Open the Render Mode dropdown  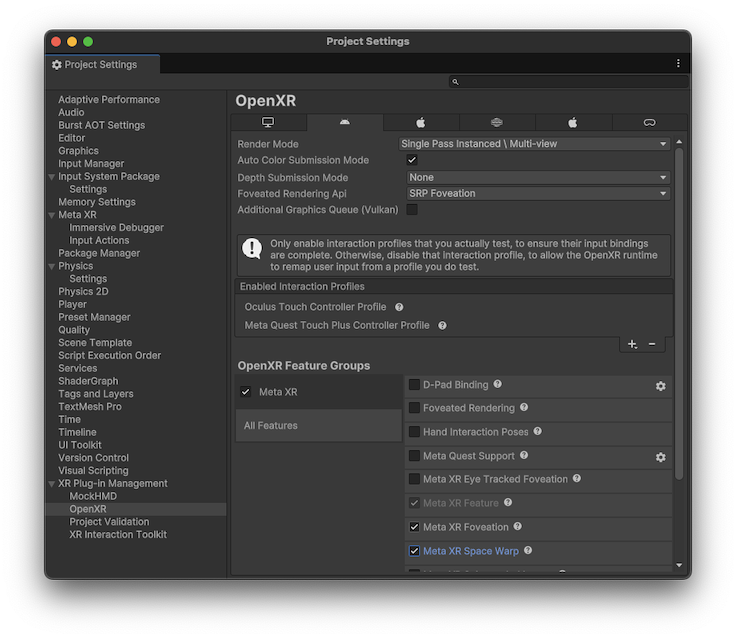(x=535, y=144)
